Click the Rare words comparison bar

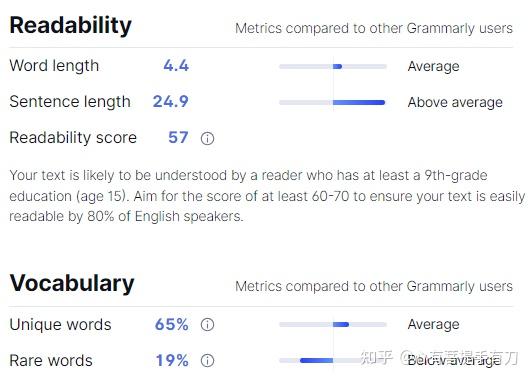tap(333, 360)
